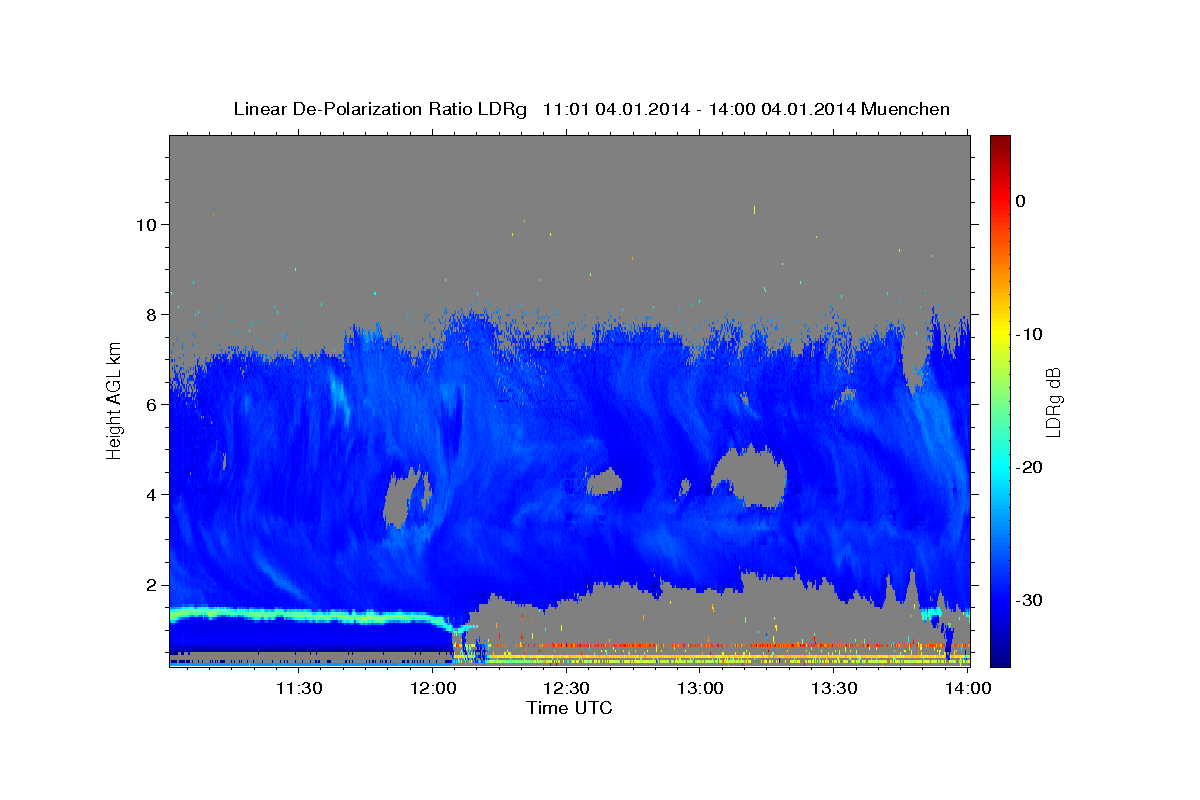This screenshot has width=1200, height=800.
Task: Click the 'LDRg dB' colorbar label
Action: (1053, 402)
